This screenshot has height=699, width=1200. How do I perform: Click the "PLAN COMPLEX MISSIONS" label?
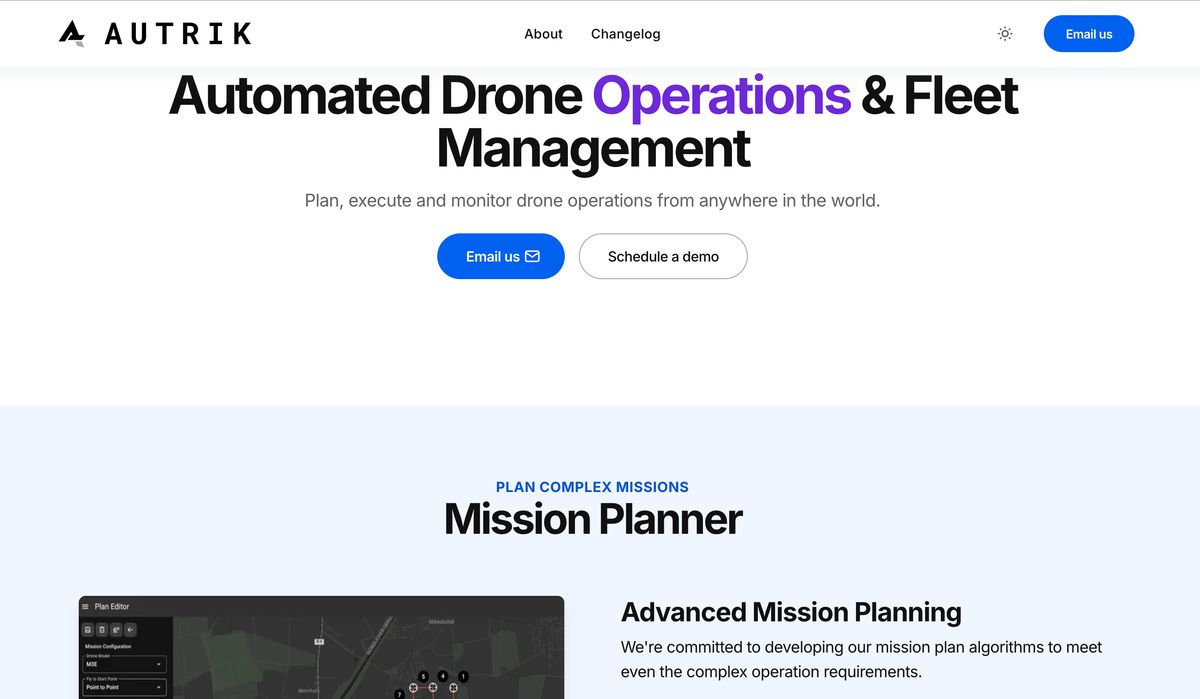click(x=592, y=487)
